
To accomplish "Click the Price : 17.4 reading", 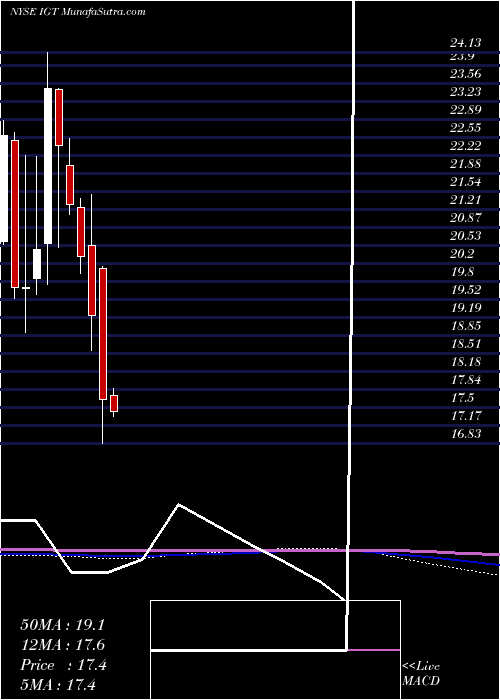I will [x=63, y=665].
